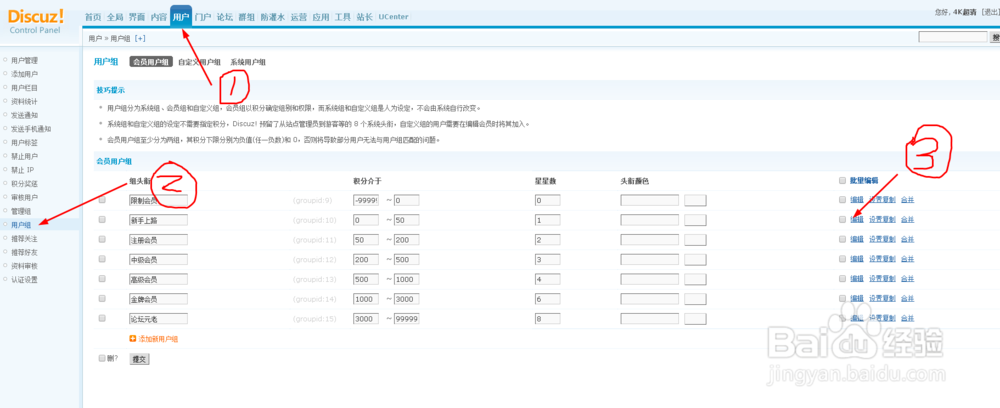Open 用户管理 in the sidebar
Screen dimensions: 1000x408
pos(25,61)
